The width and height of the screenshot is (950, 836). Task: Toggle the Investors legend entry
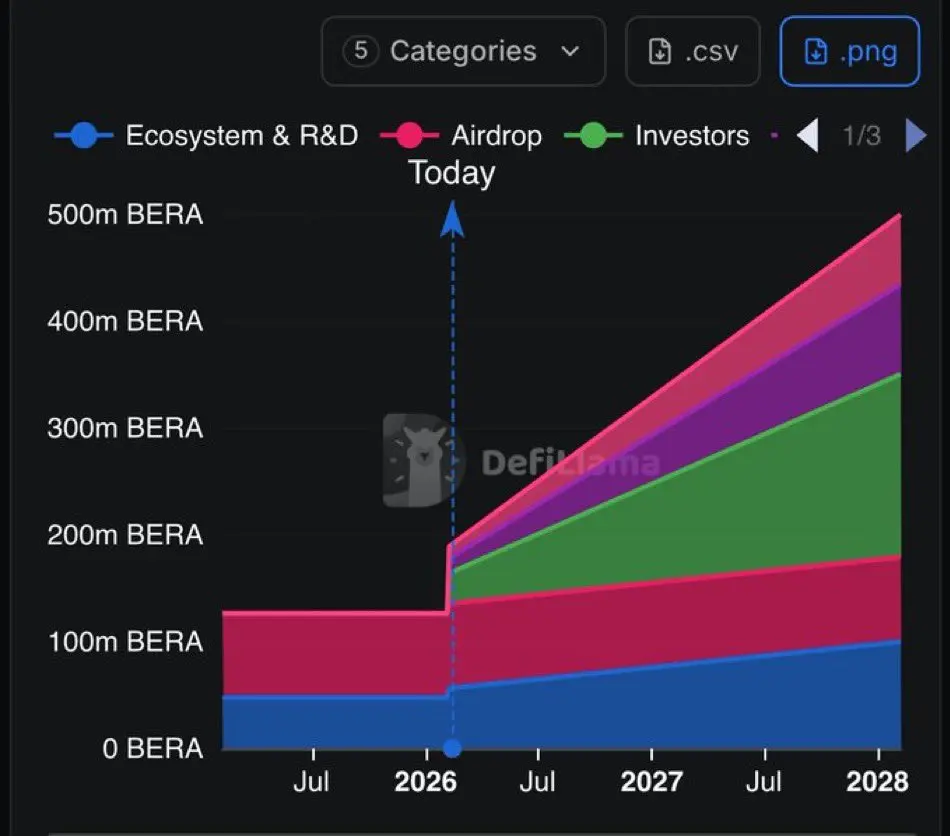point(656,135)
